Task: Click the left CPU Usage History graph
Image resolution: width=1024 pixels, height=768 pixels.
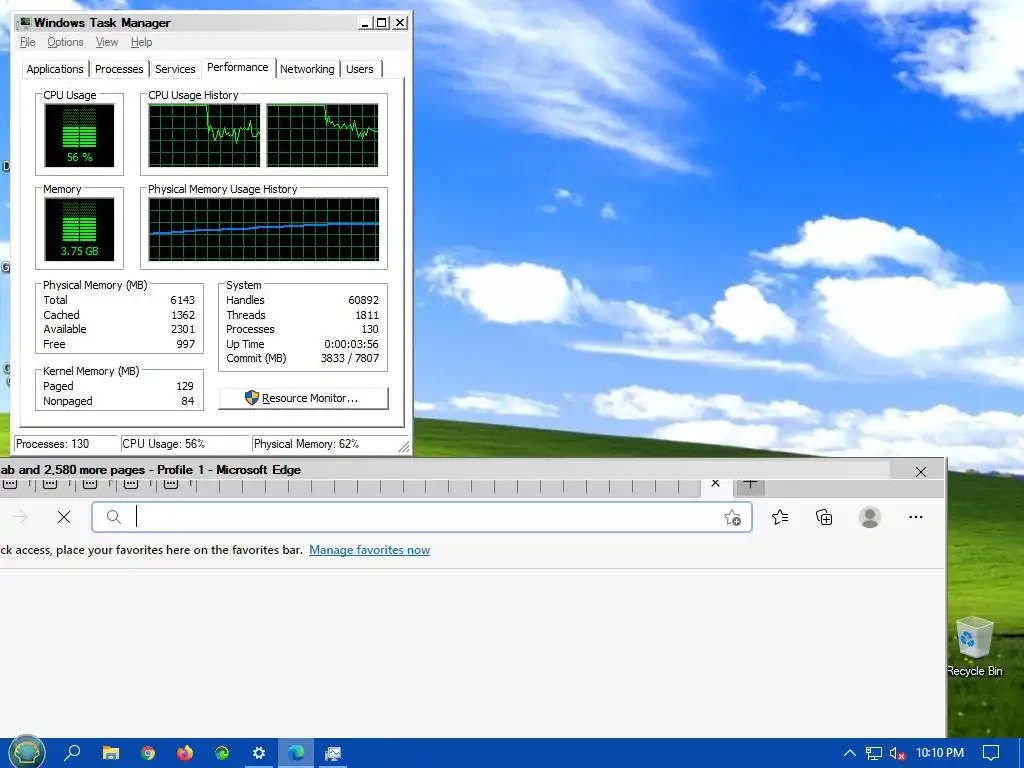Action: point(204,136)
